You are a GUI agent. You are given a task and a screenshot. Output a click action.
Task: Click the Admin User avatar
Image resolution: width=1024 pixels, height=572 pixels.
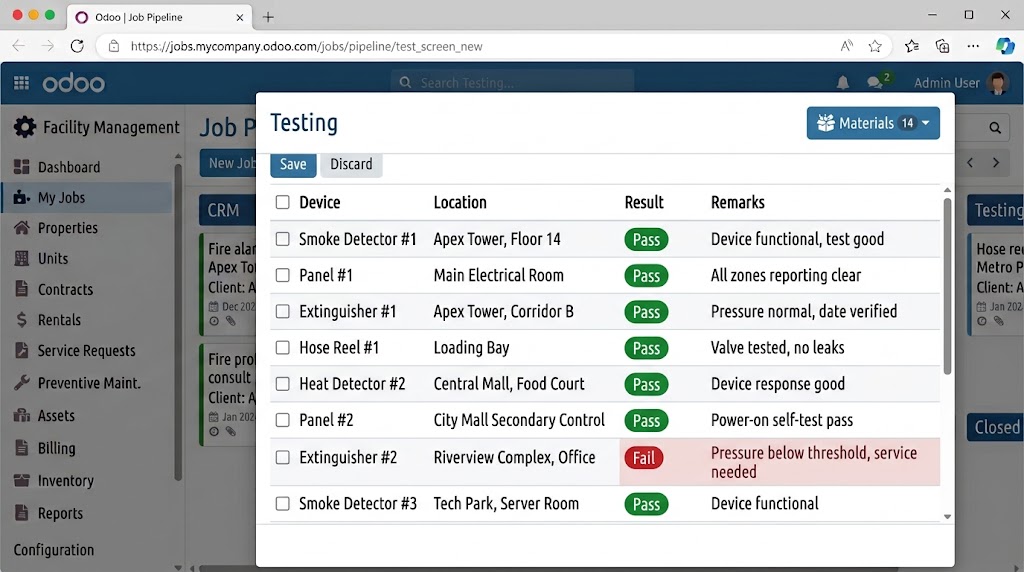click(x=998, y=83)
